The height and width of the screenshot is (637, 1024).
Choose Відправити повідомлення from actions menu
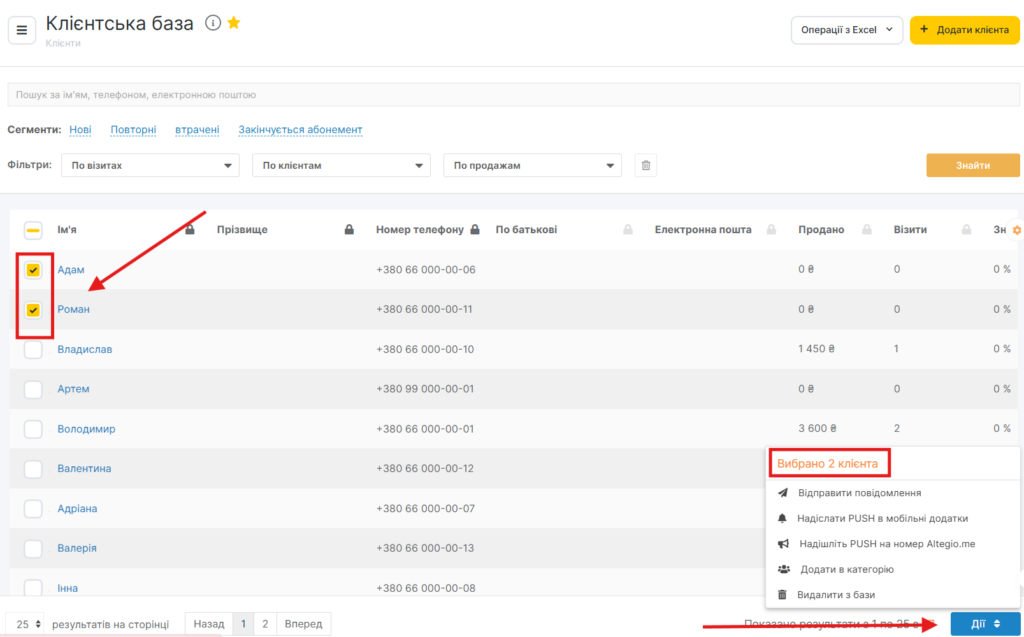click(x=860, y=493)
